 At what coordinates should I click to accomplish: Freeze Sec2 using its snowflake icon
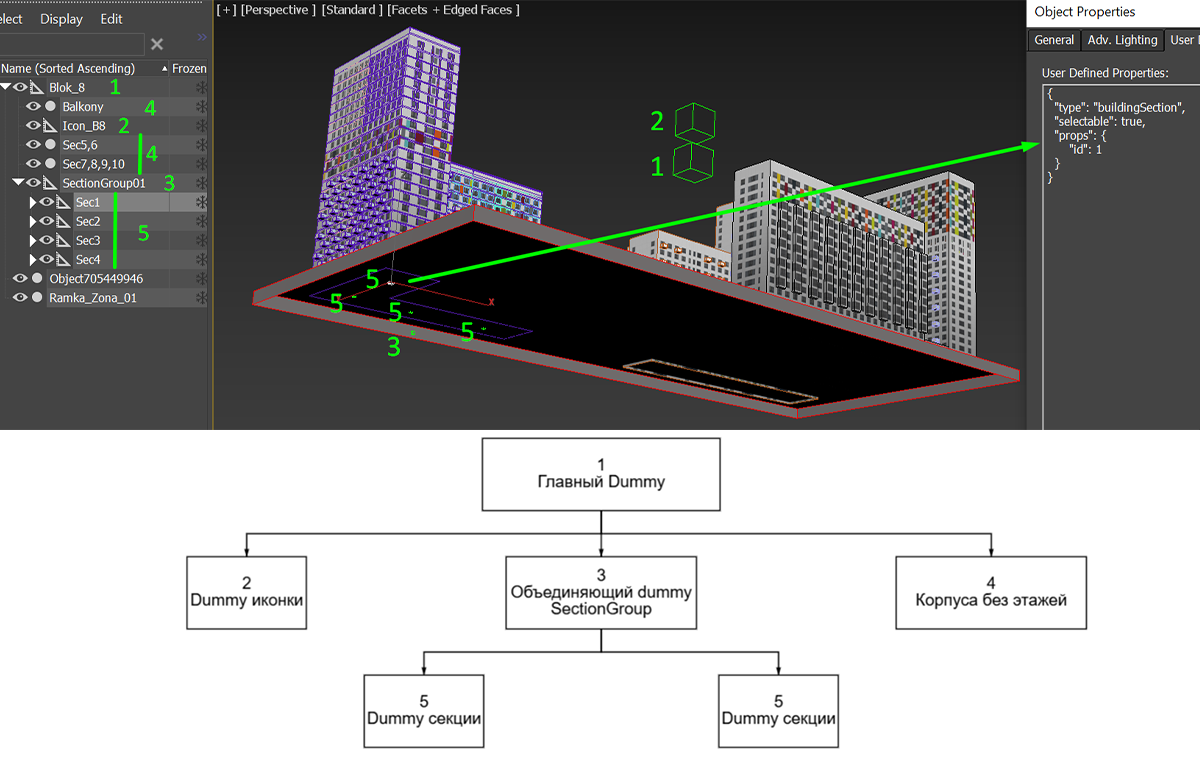point(201,222)
